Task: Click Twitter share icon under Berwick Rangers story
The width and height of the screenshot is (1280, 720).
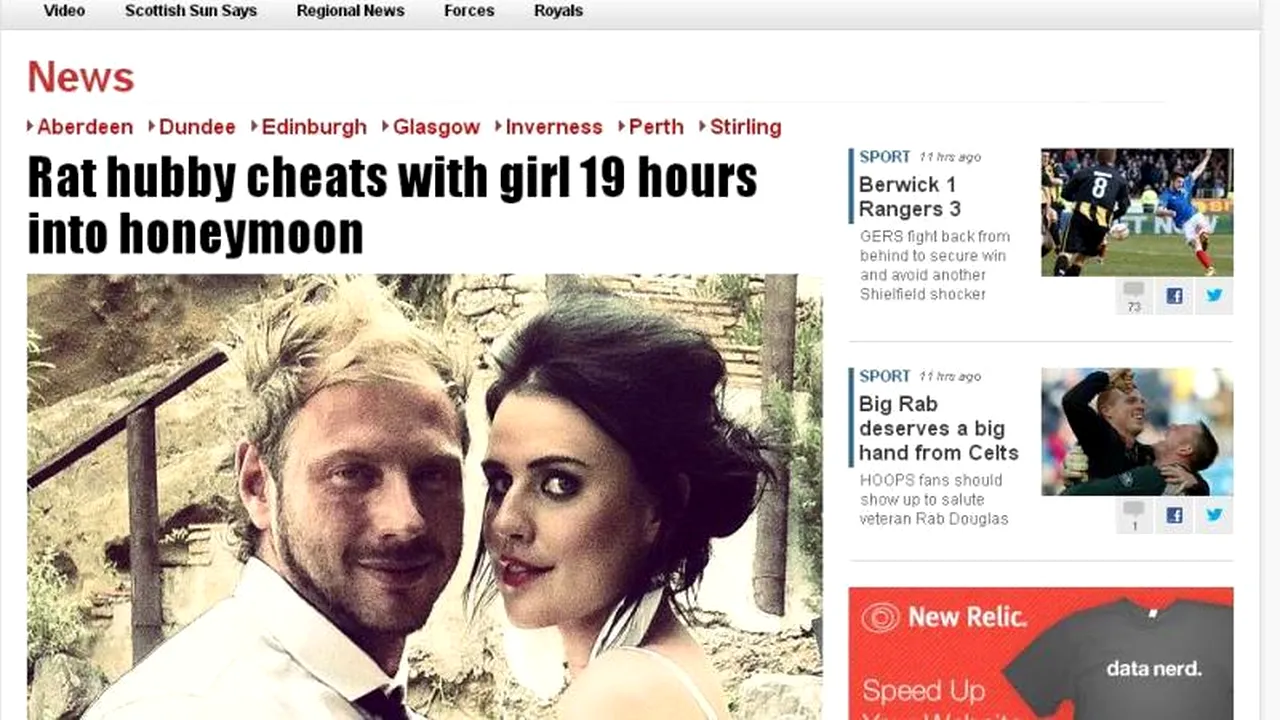Action: tap(1214, 296)
